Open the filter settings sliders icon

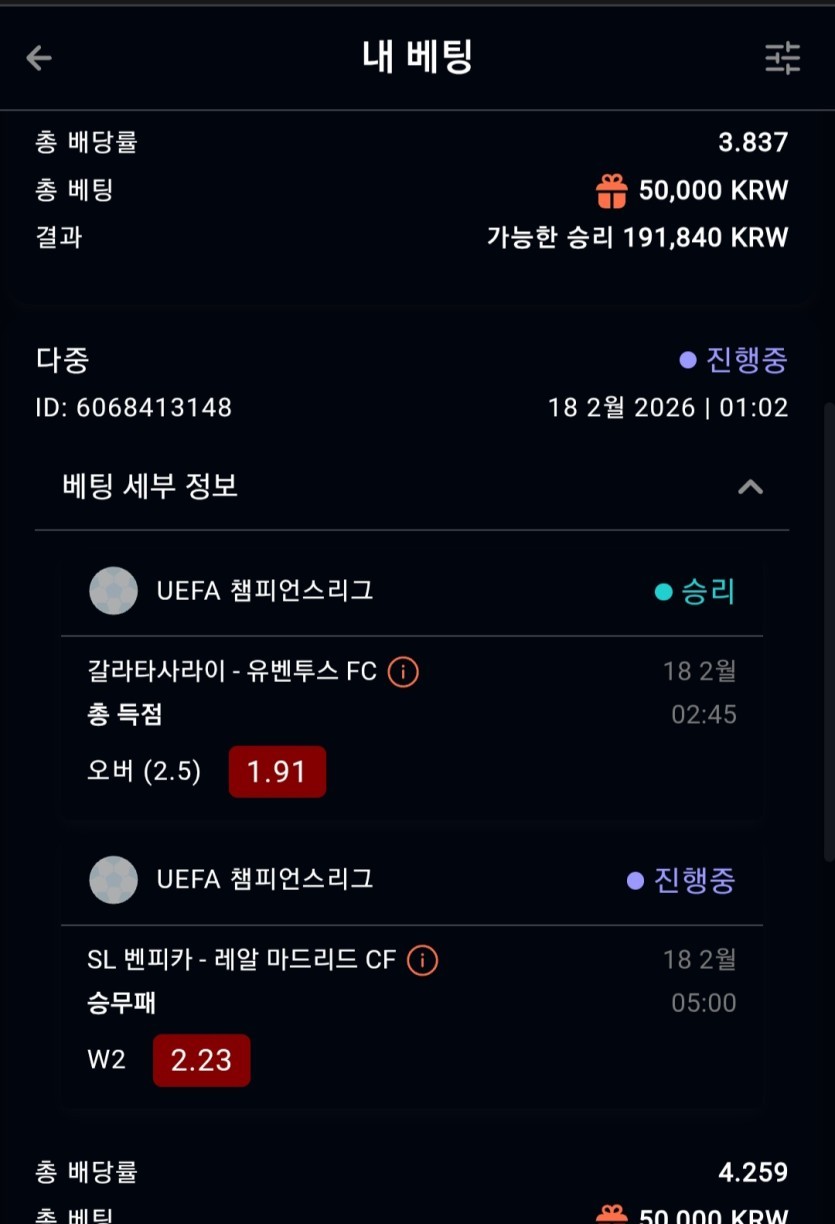coord(782,58)
